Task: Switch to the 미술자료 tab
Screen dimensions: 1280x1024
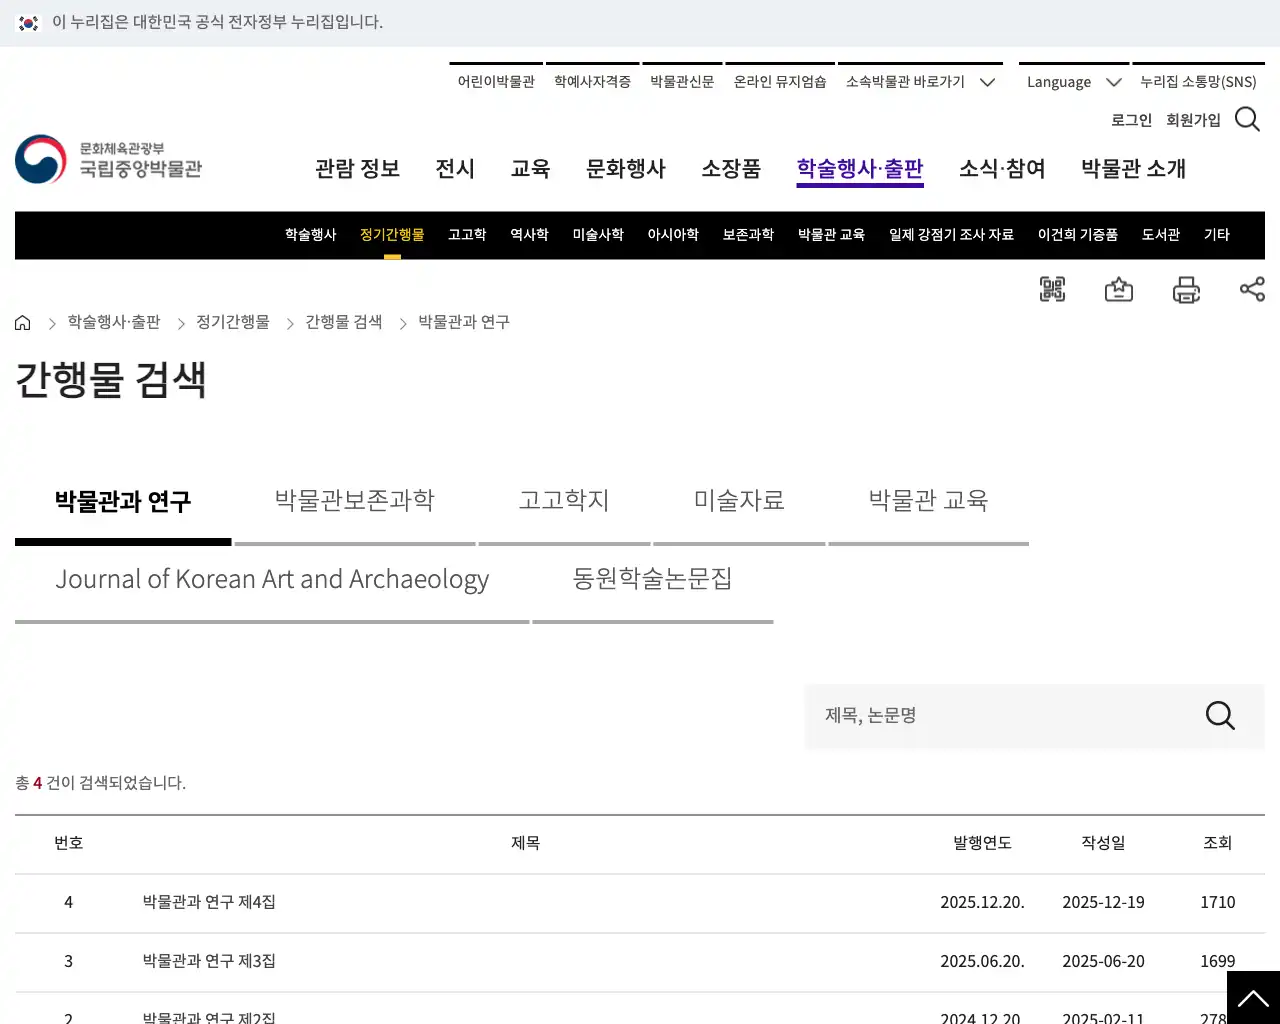Action: pyautogui.click(x=739, y=502)
